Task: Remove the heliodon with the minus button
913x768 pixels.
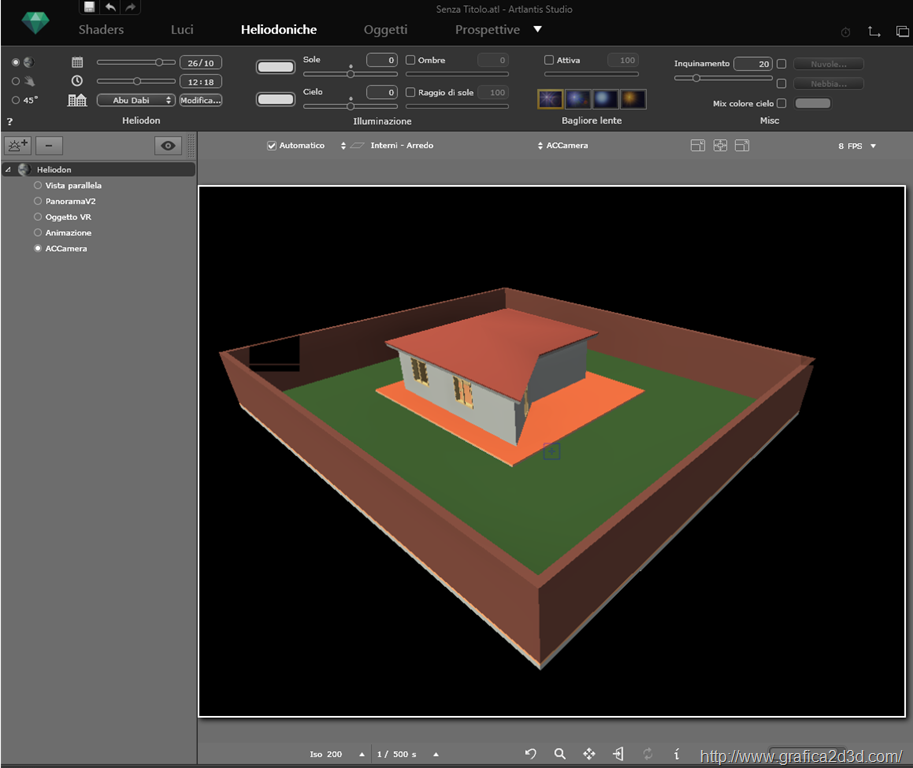Action: pos(48,145)
